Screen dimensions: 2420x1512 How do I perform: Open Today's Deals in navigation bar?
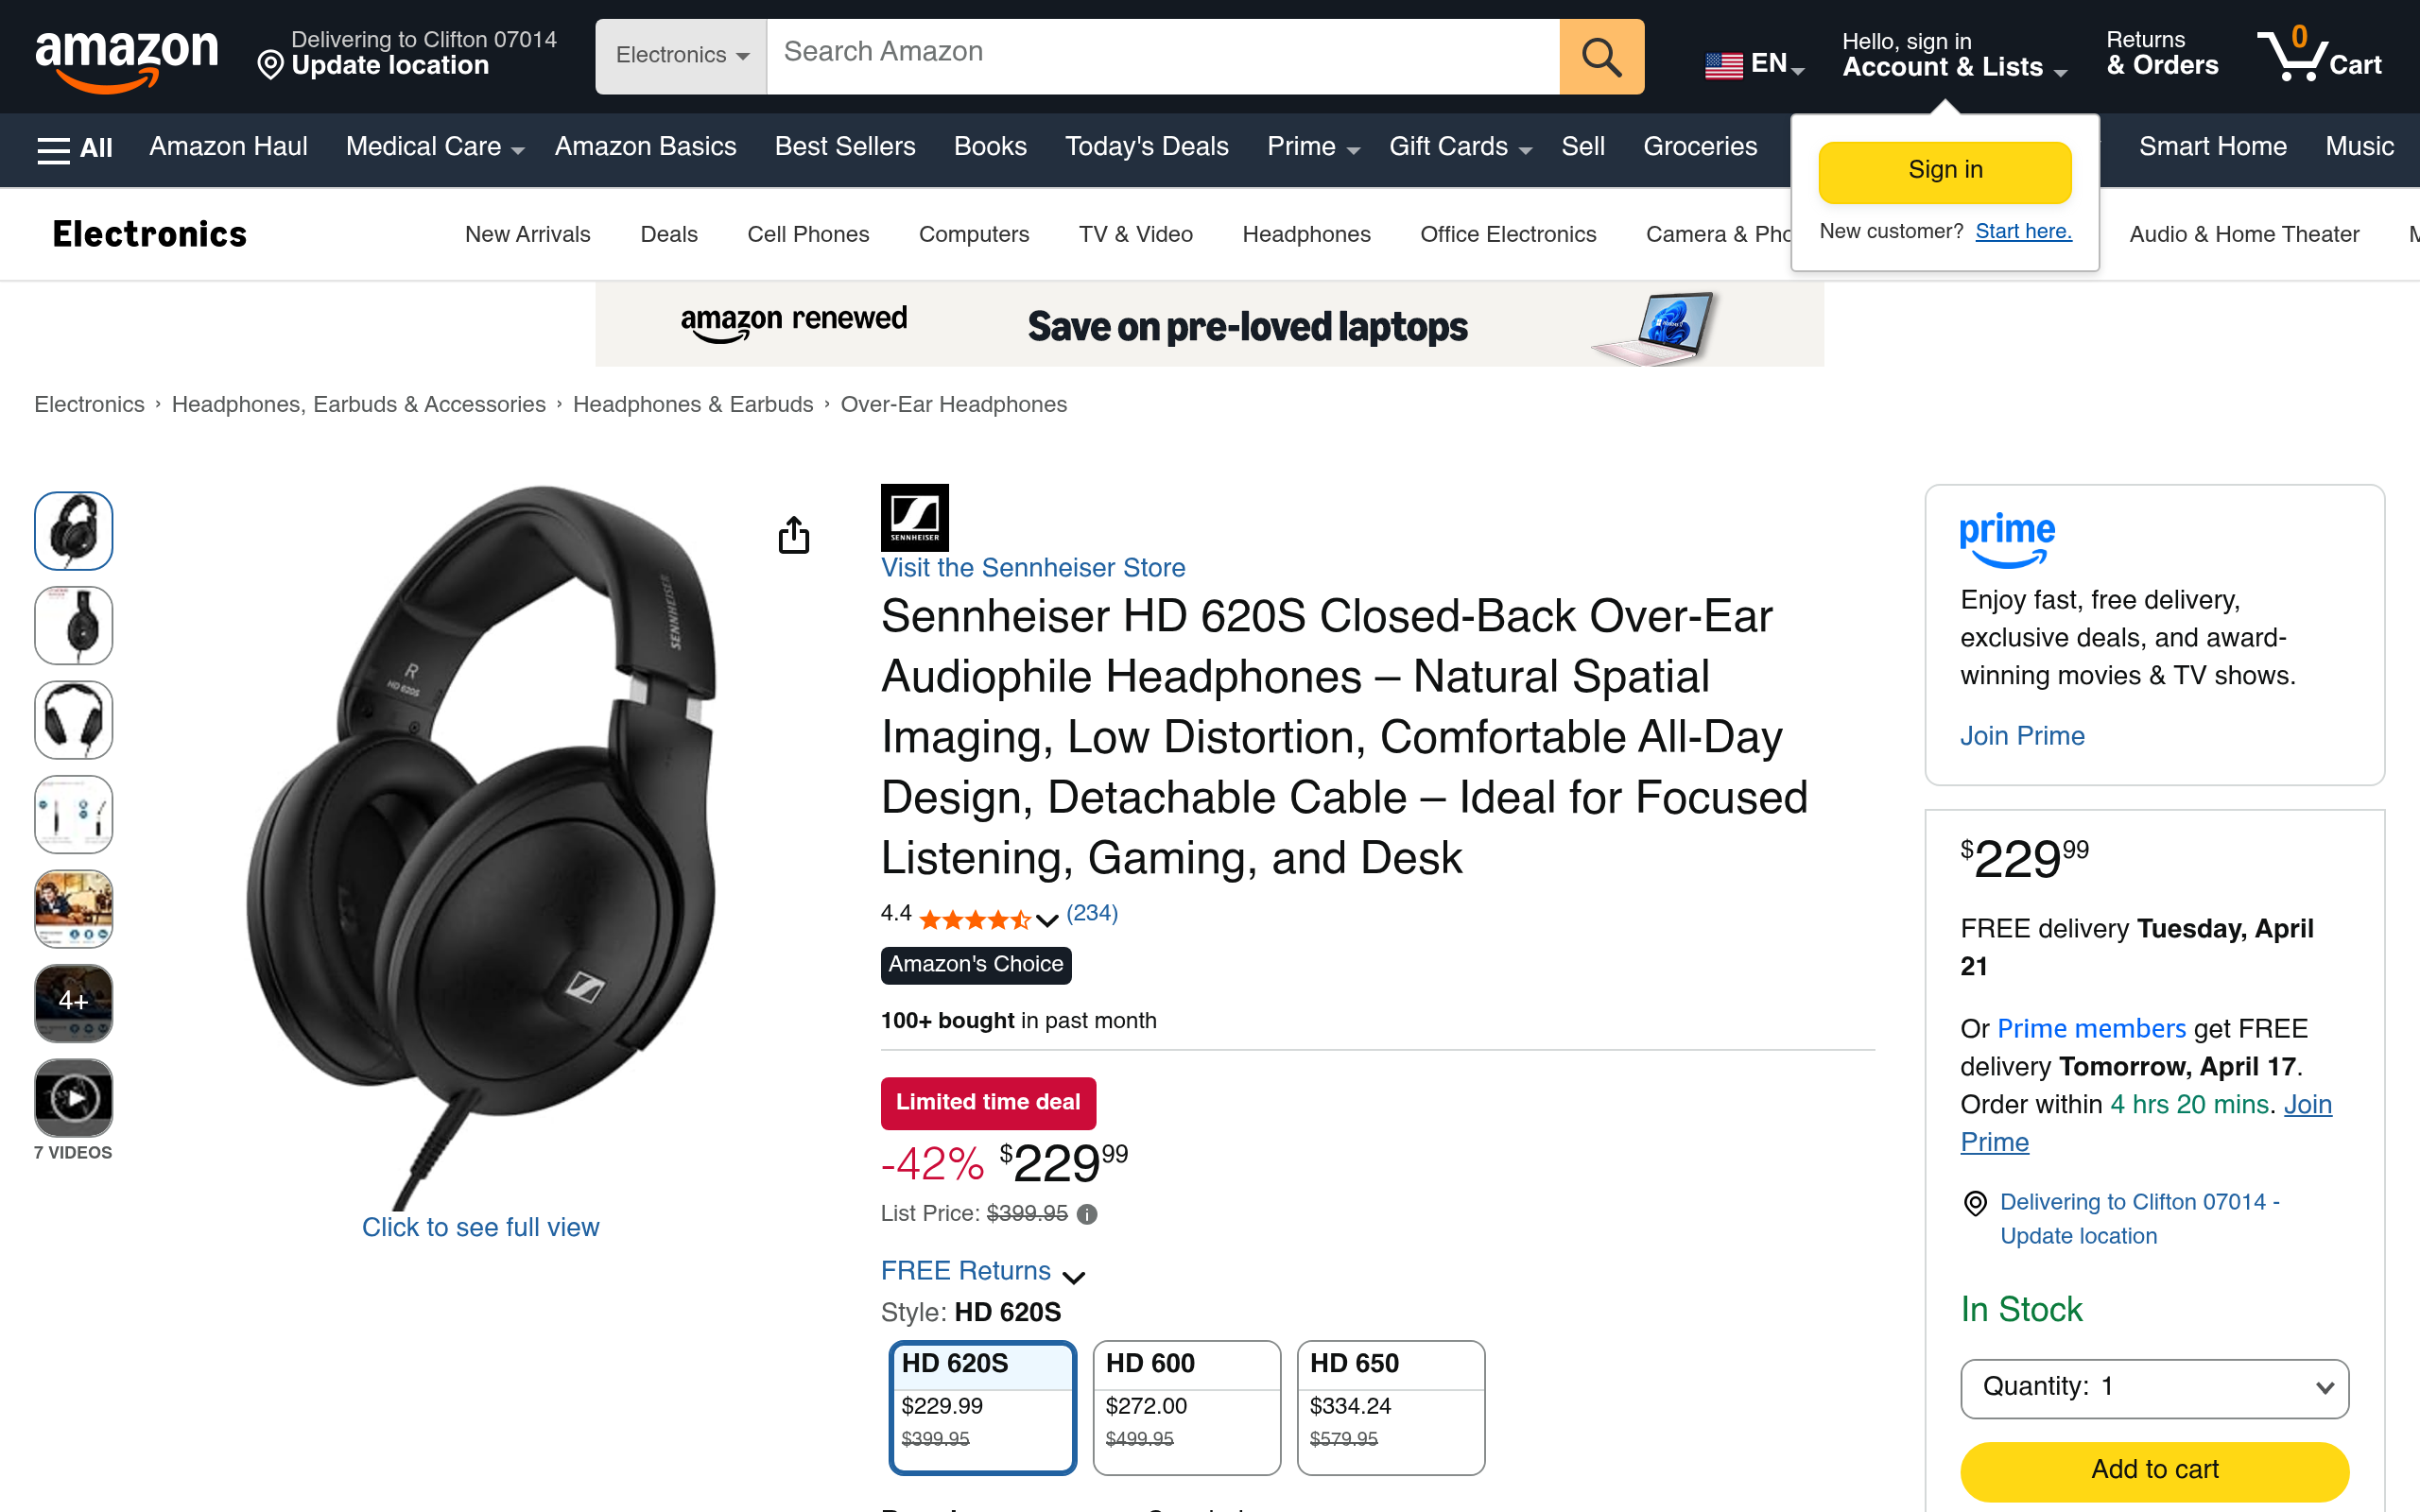coord(1146,147)
